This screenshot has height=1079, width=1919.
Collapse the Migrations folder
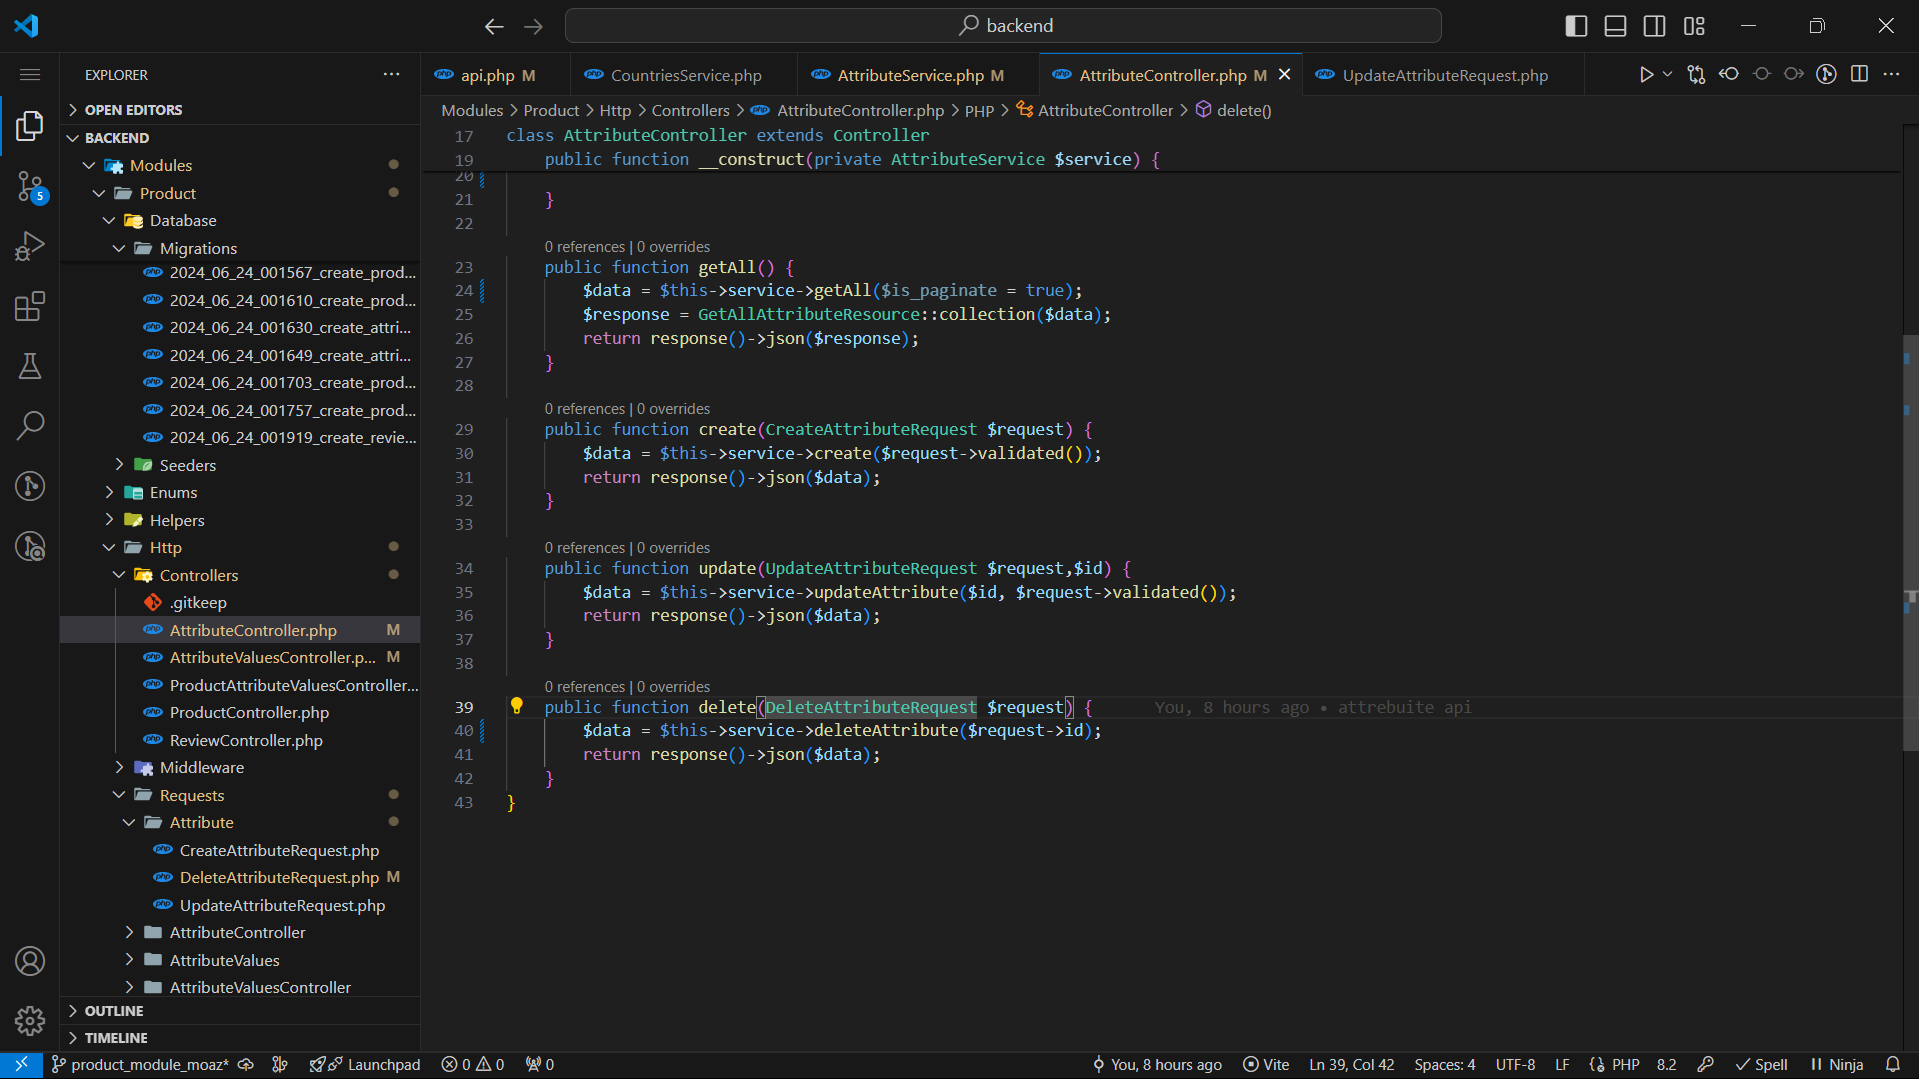(198, 248)
